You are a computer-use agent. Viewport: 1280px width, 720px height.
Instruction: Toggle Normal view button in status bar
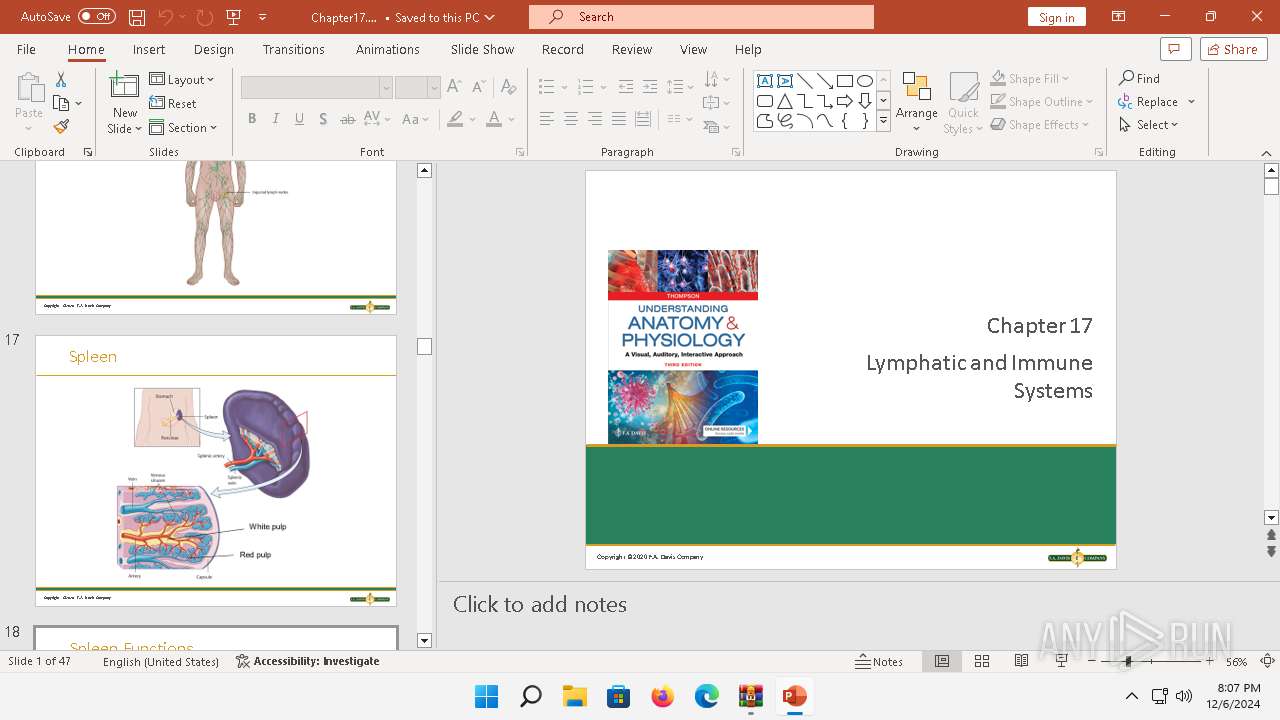click(942, 661)
